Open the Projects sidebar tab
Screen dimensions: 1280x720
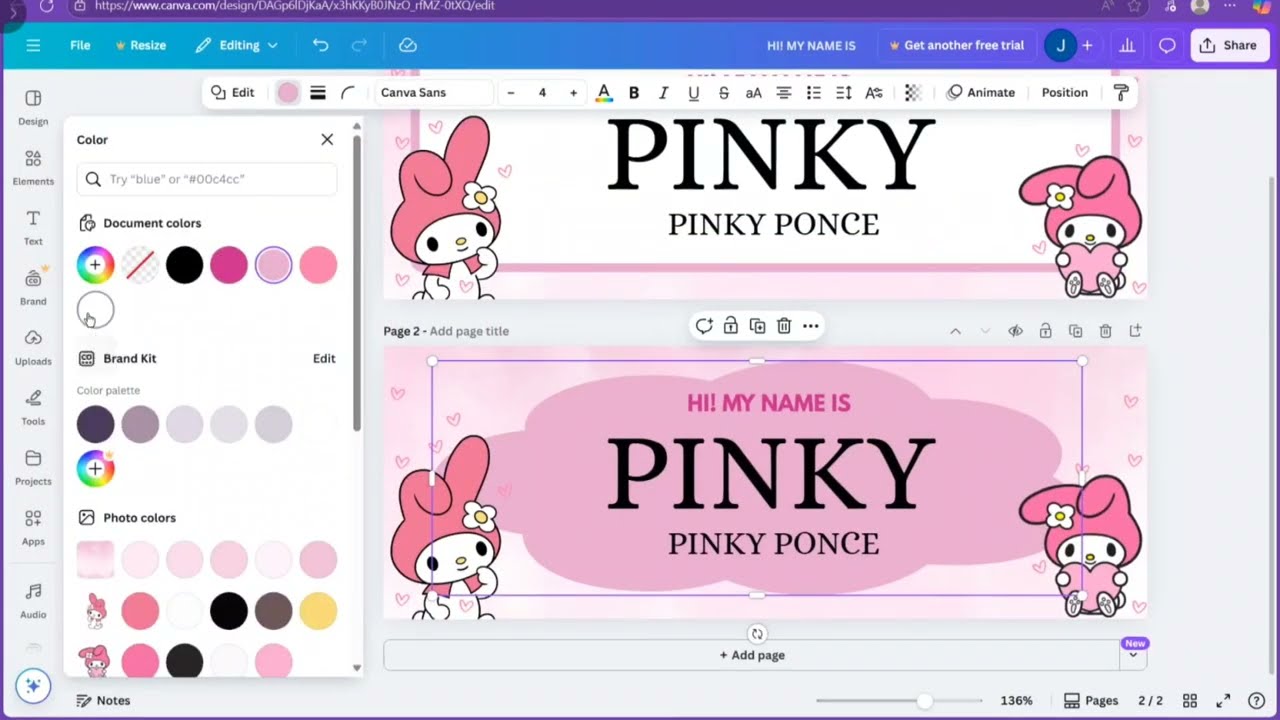point(33,468)
